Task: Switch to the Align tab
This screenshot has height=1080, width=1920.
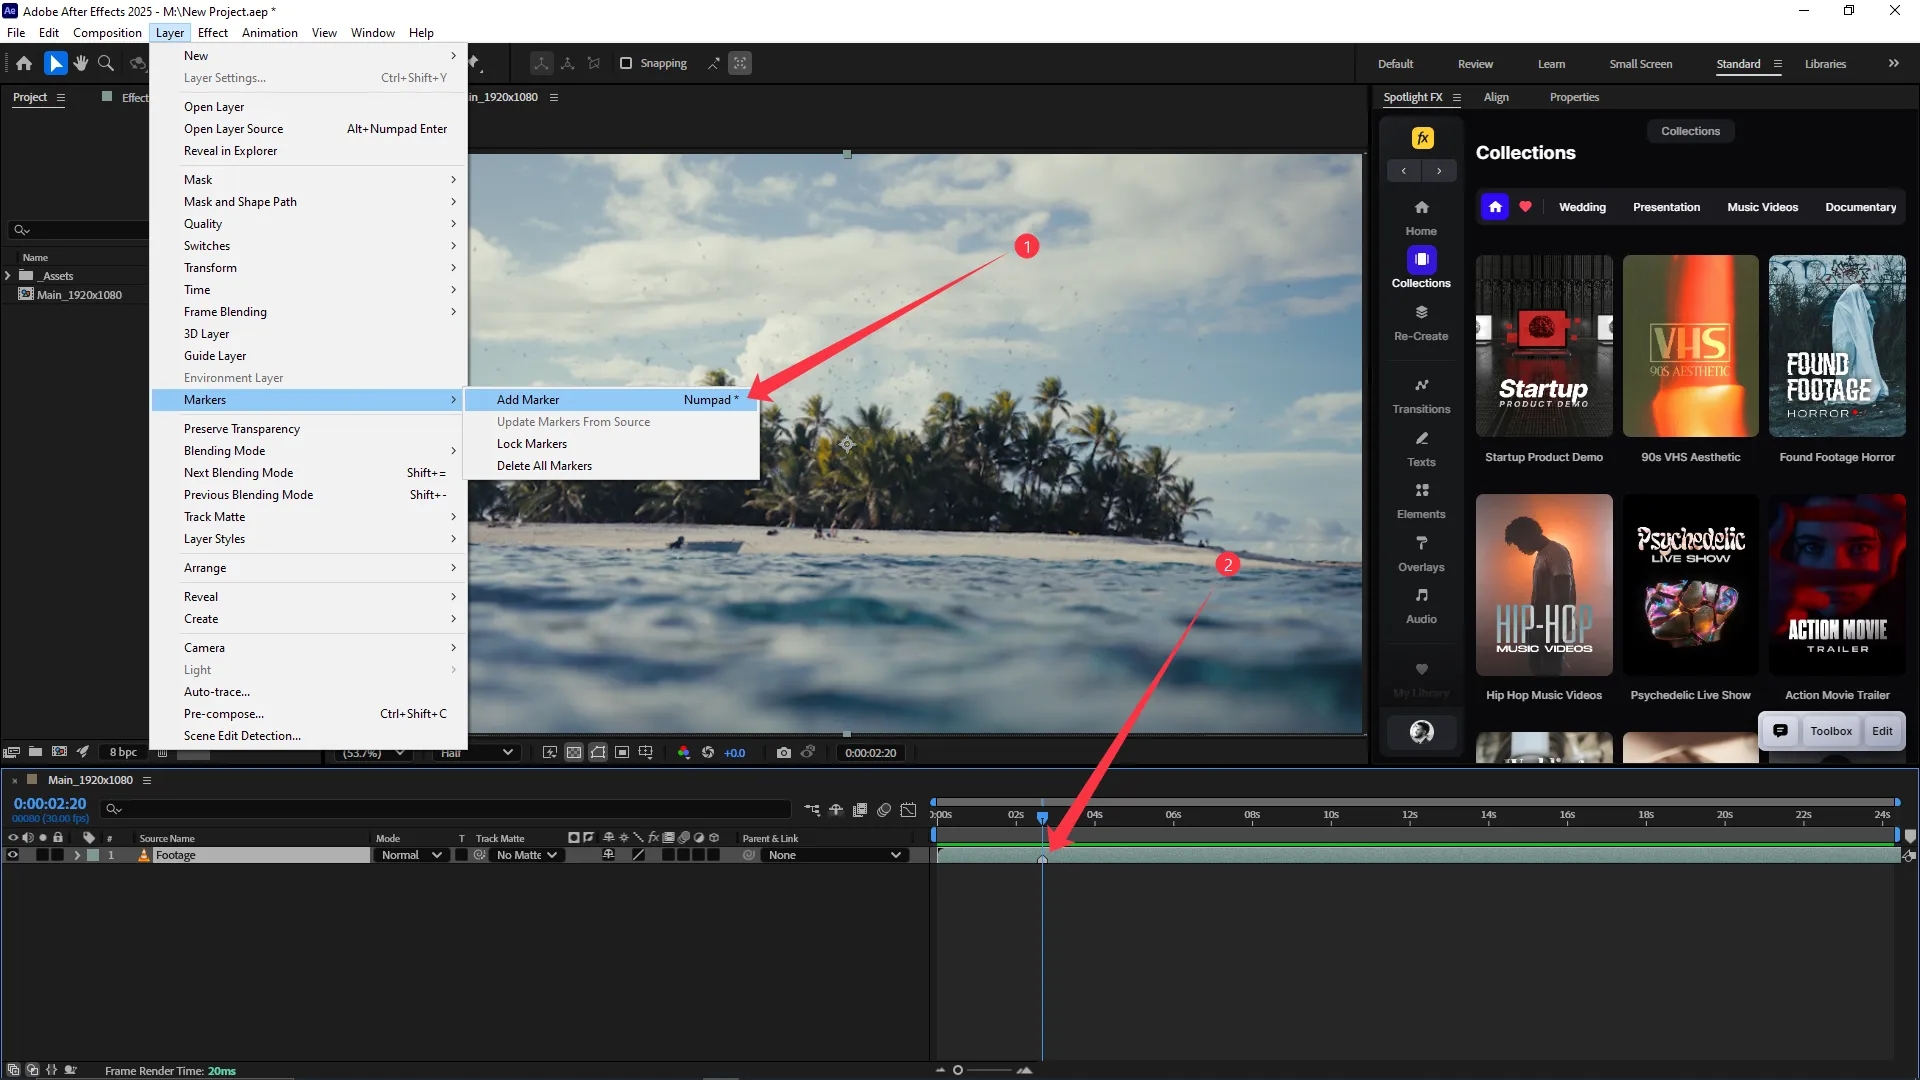Action: (x=1496, y=97)
